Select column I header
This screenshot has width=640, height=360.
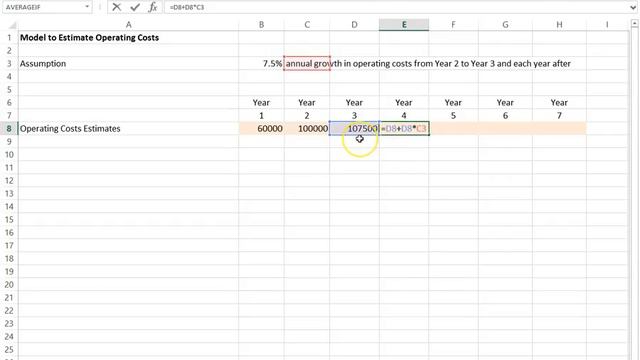tap(607, 25)
